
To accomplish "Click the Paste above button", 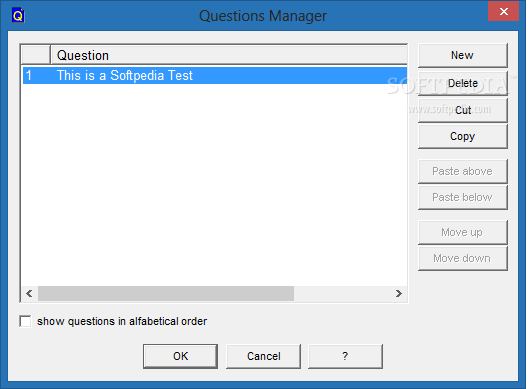I will pos(462,171).
